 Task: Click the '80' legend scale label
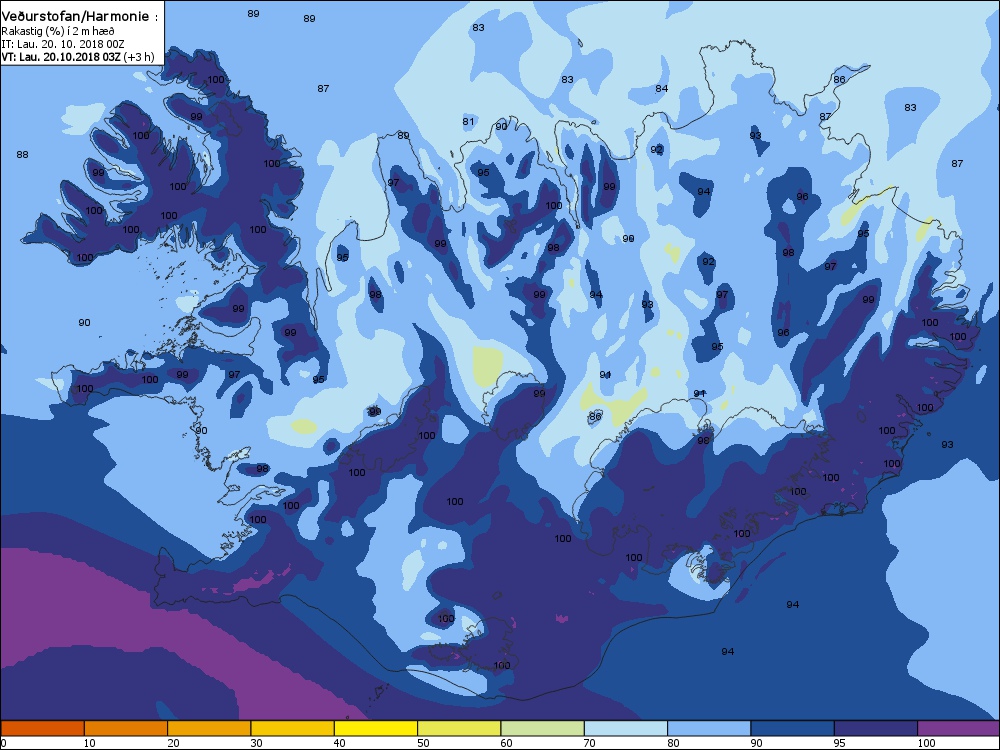tap(673, 743)
